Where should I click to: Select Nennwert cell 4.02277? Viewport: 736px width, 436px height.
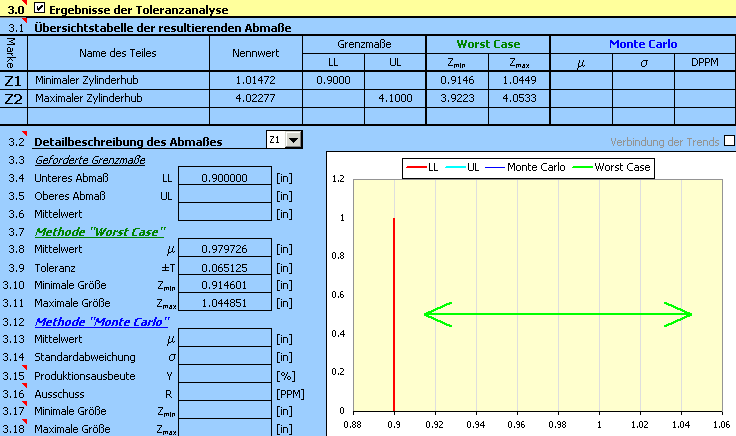256,99
